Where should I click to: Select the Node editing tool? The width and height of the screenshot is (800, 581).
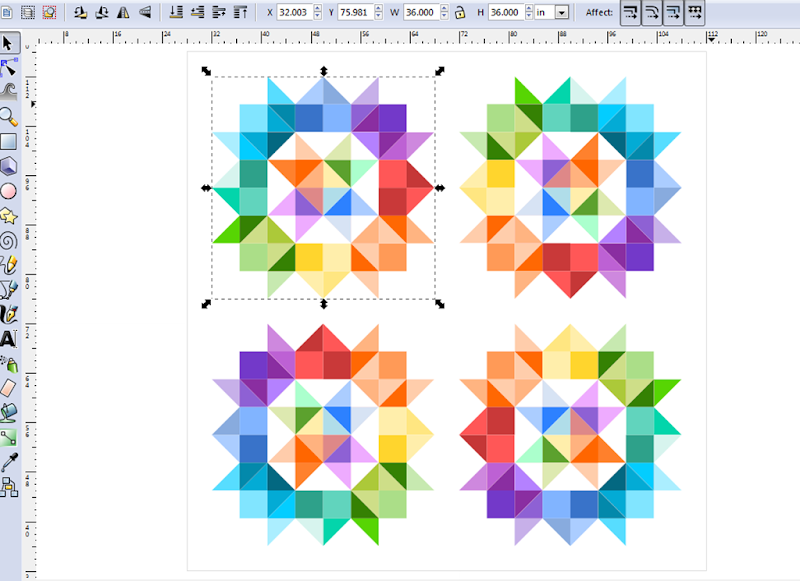click(9, 67)
